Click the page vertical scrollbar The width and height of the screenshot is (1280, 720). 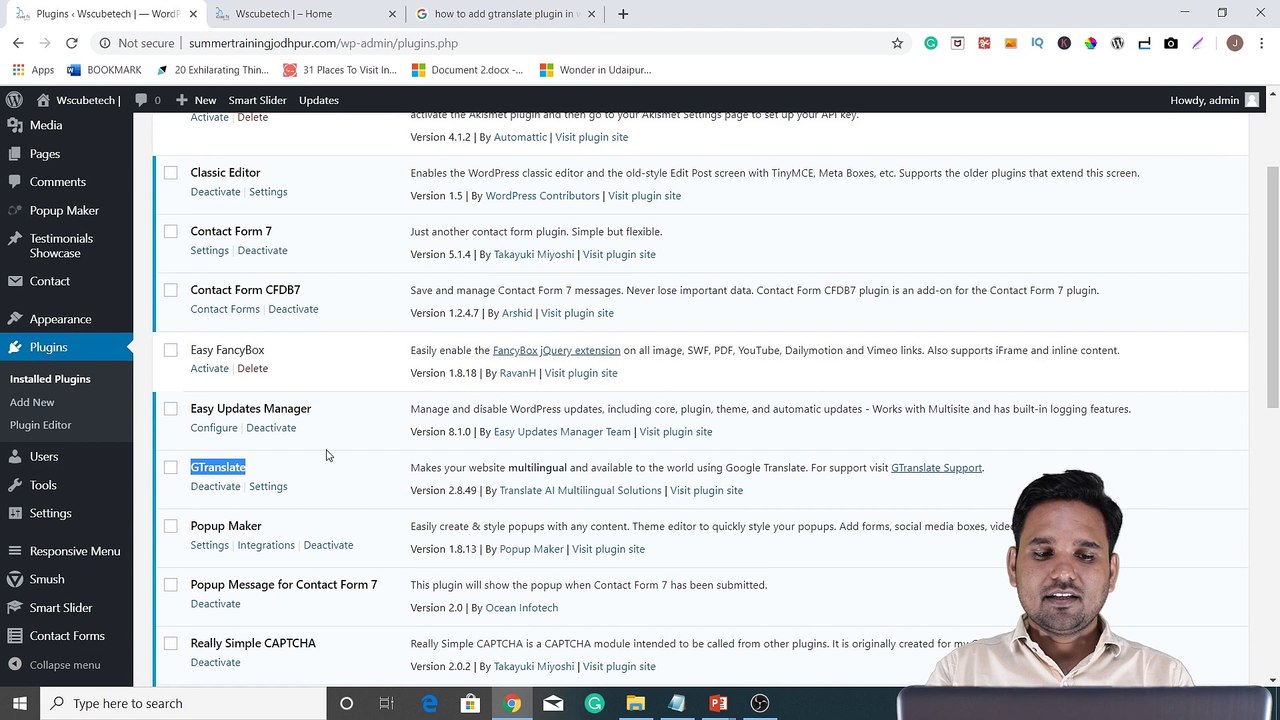pyautogui.click(x=1272, y=285)
